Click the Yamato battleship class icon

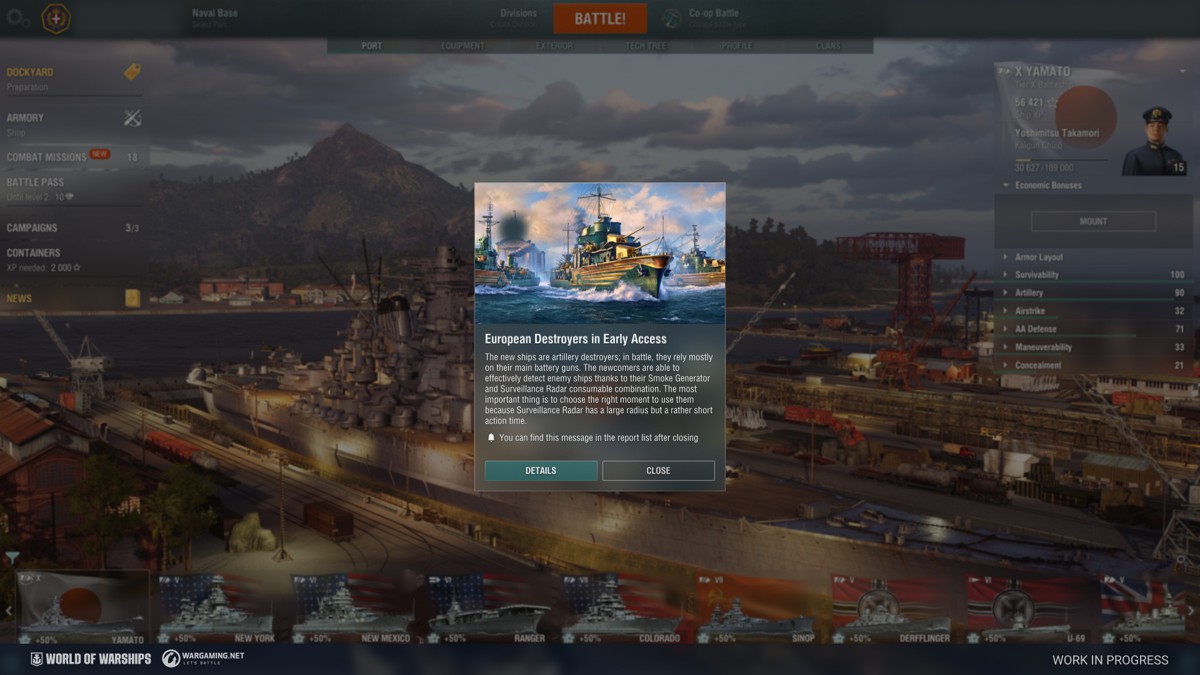[x=1004, y=71]
